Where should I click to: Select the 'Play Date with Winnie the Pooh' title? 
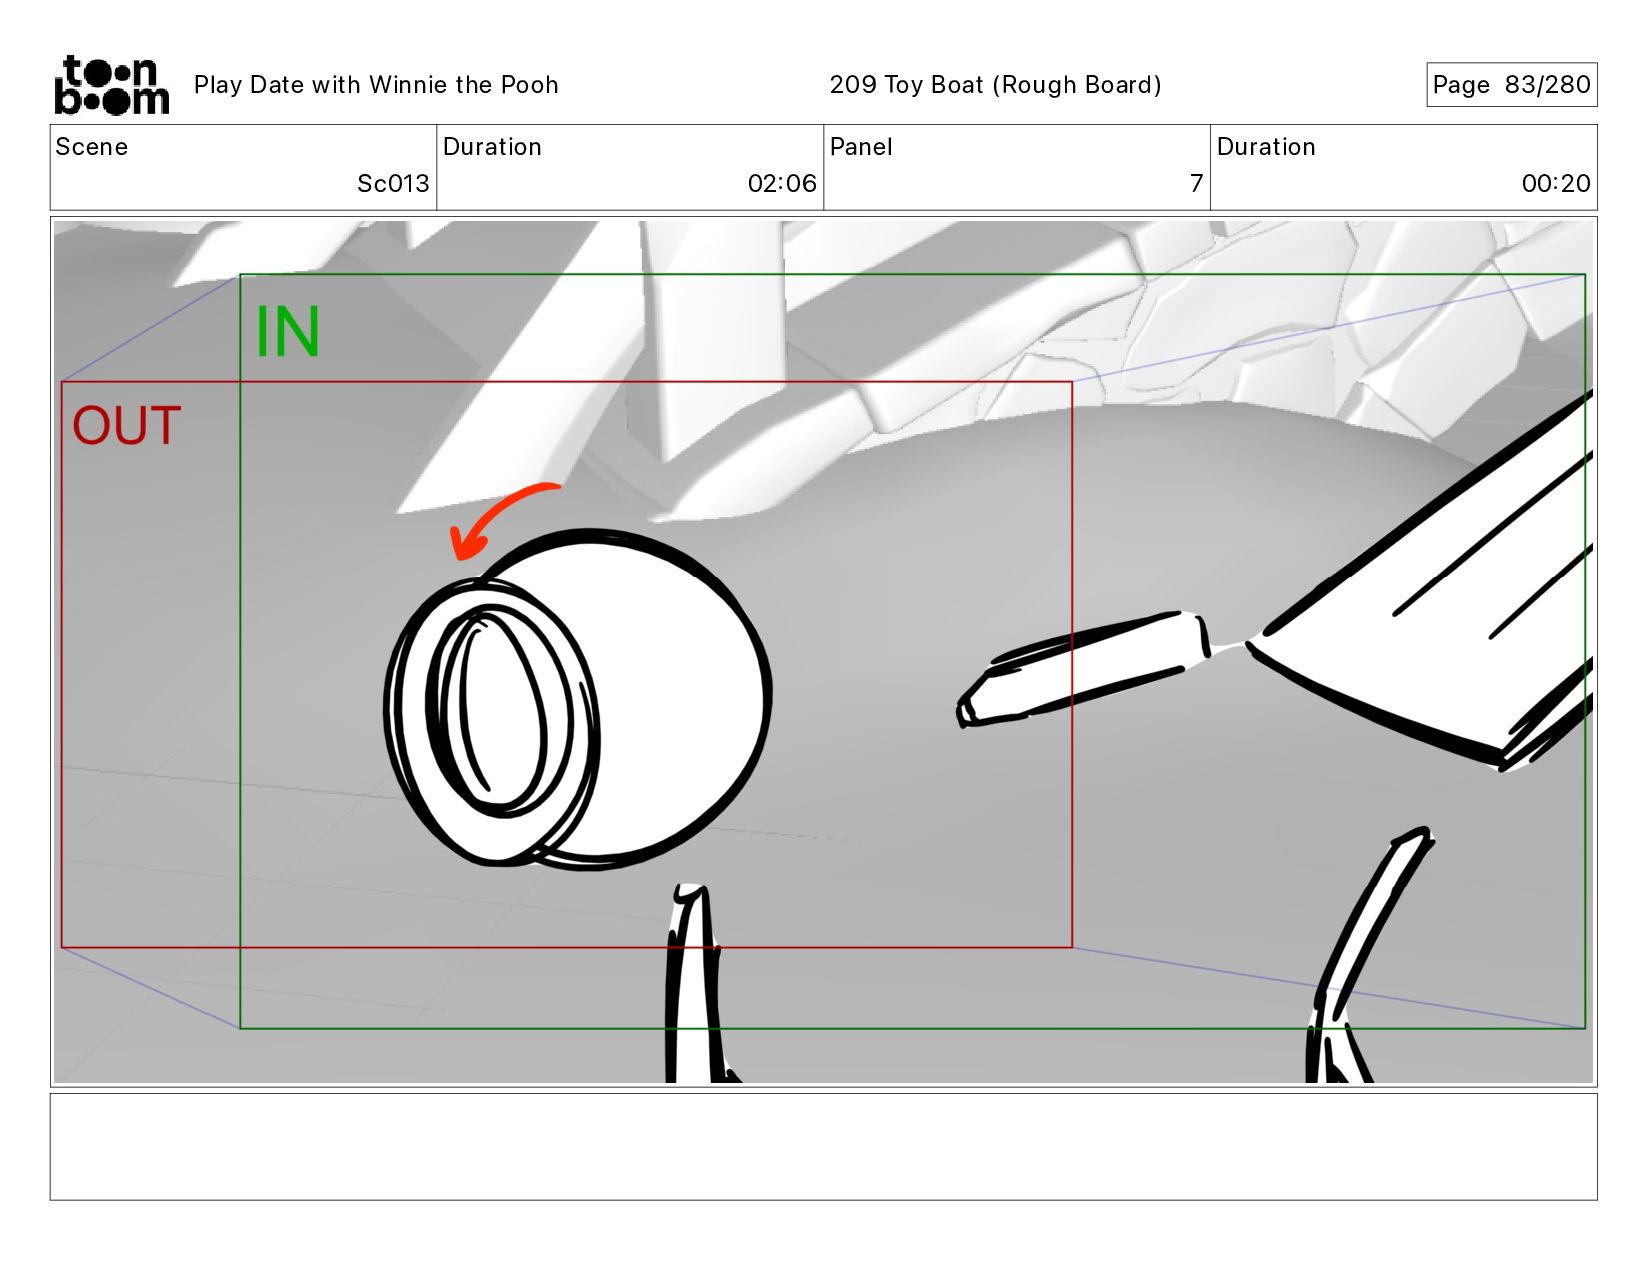tap(376, 85)
